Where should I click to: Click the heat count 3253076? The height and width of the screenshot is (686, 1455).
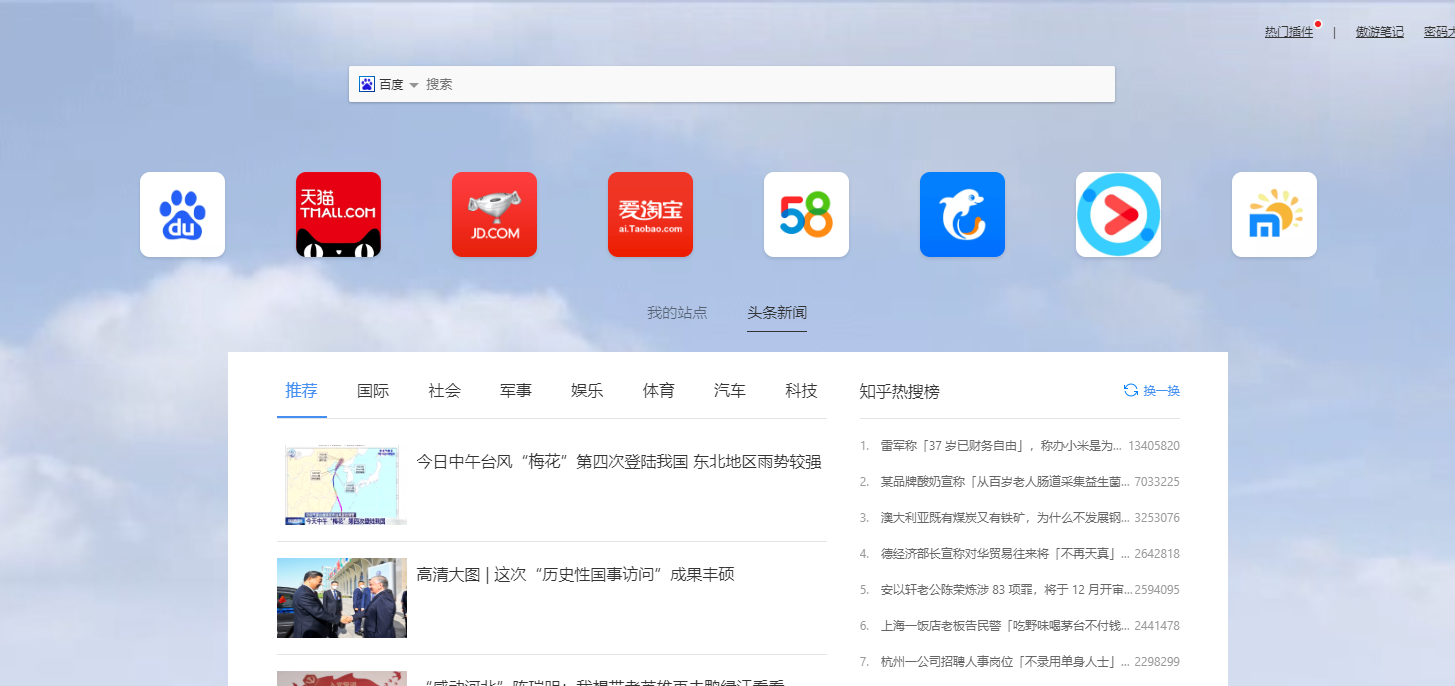coord(1157,517)
